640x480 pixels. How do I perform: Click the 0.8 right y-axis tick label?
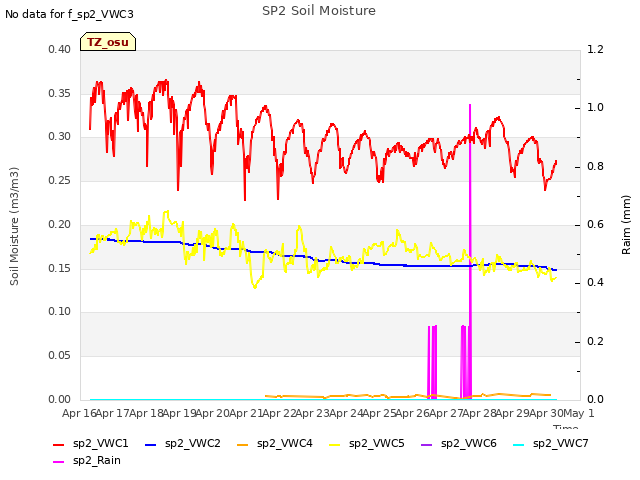point(595,167)
